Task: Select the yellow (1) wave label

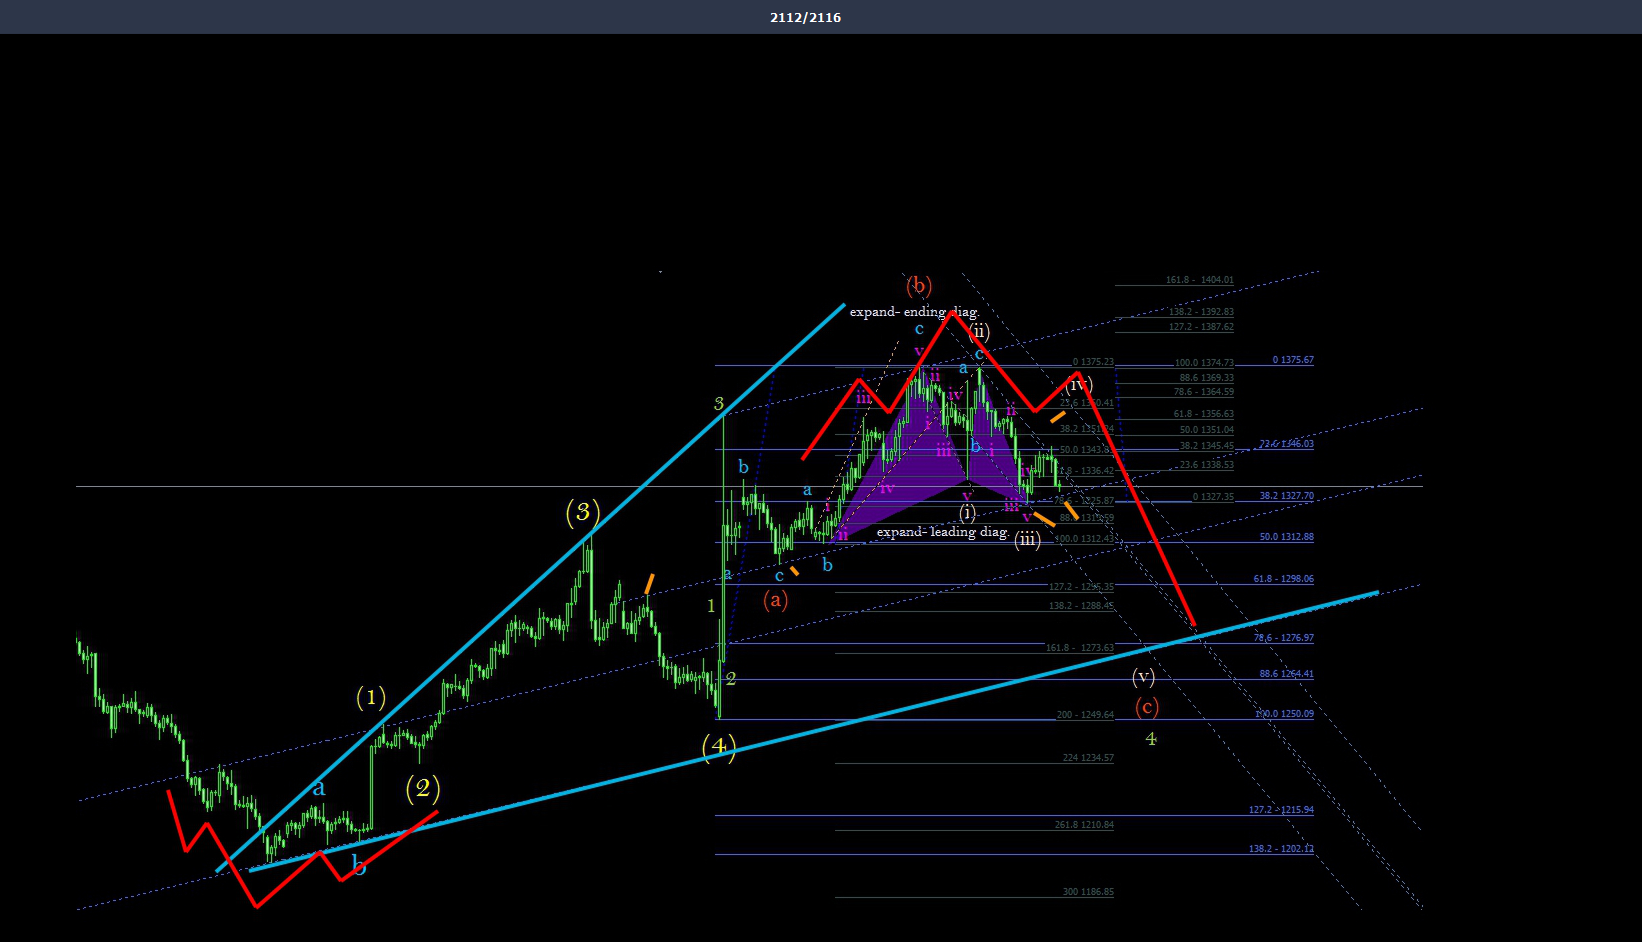Action: [371, 697]
